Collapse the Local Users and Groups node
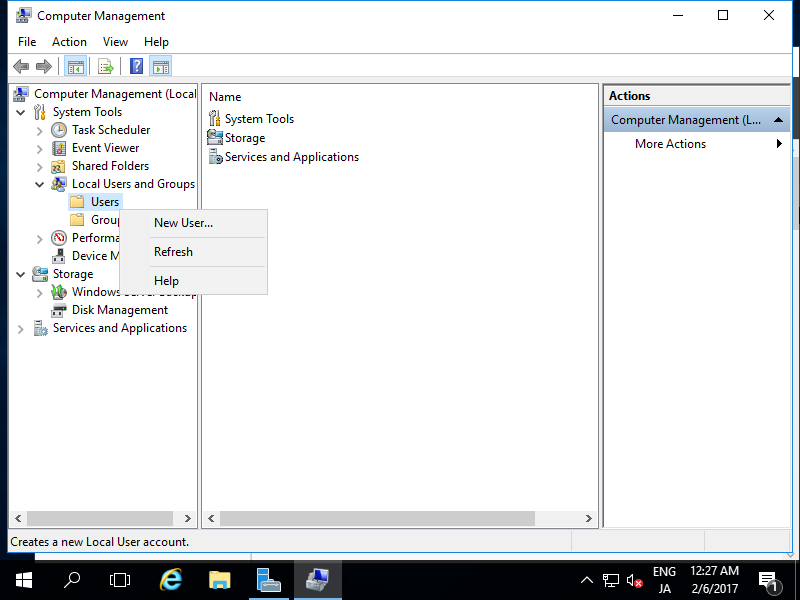The height and width of the screenshot is (600, 800). click(x=40, y=184)
